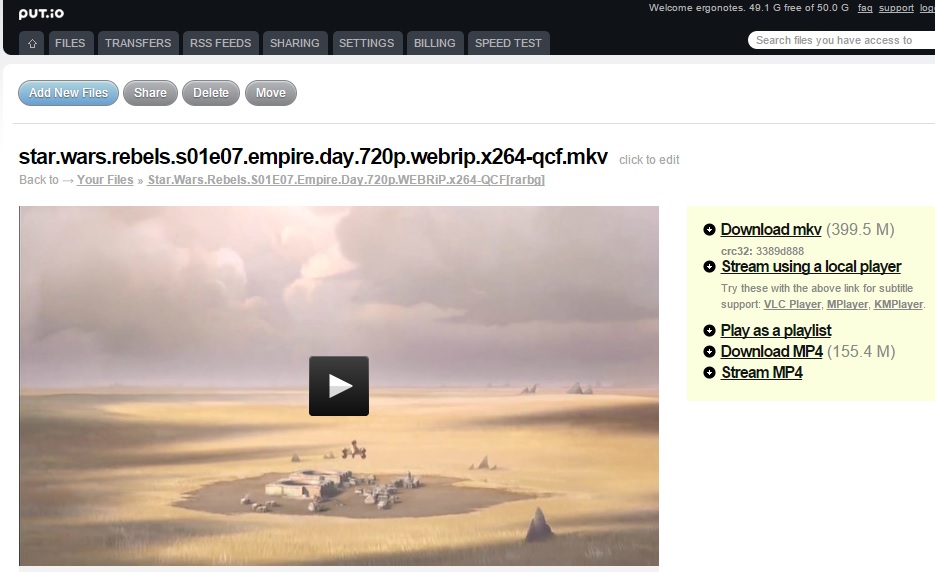Click the arrow icon beside Stream using a local player
This screenshot has height=572, width=935.
click(x=709, y=267)
